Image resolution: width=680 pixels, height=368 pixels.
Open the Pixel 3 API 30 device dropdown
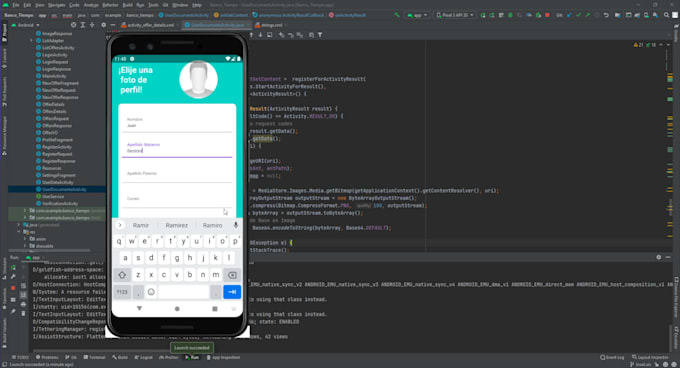pyautogui.click(x=454, y=15)
